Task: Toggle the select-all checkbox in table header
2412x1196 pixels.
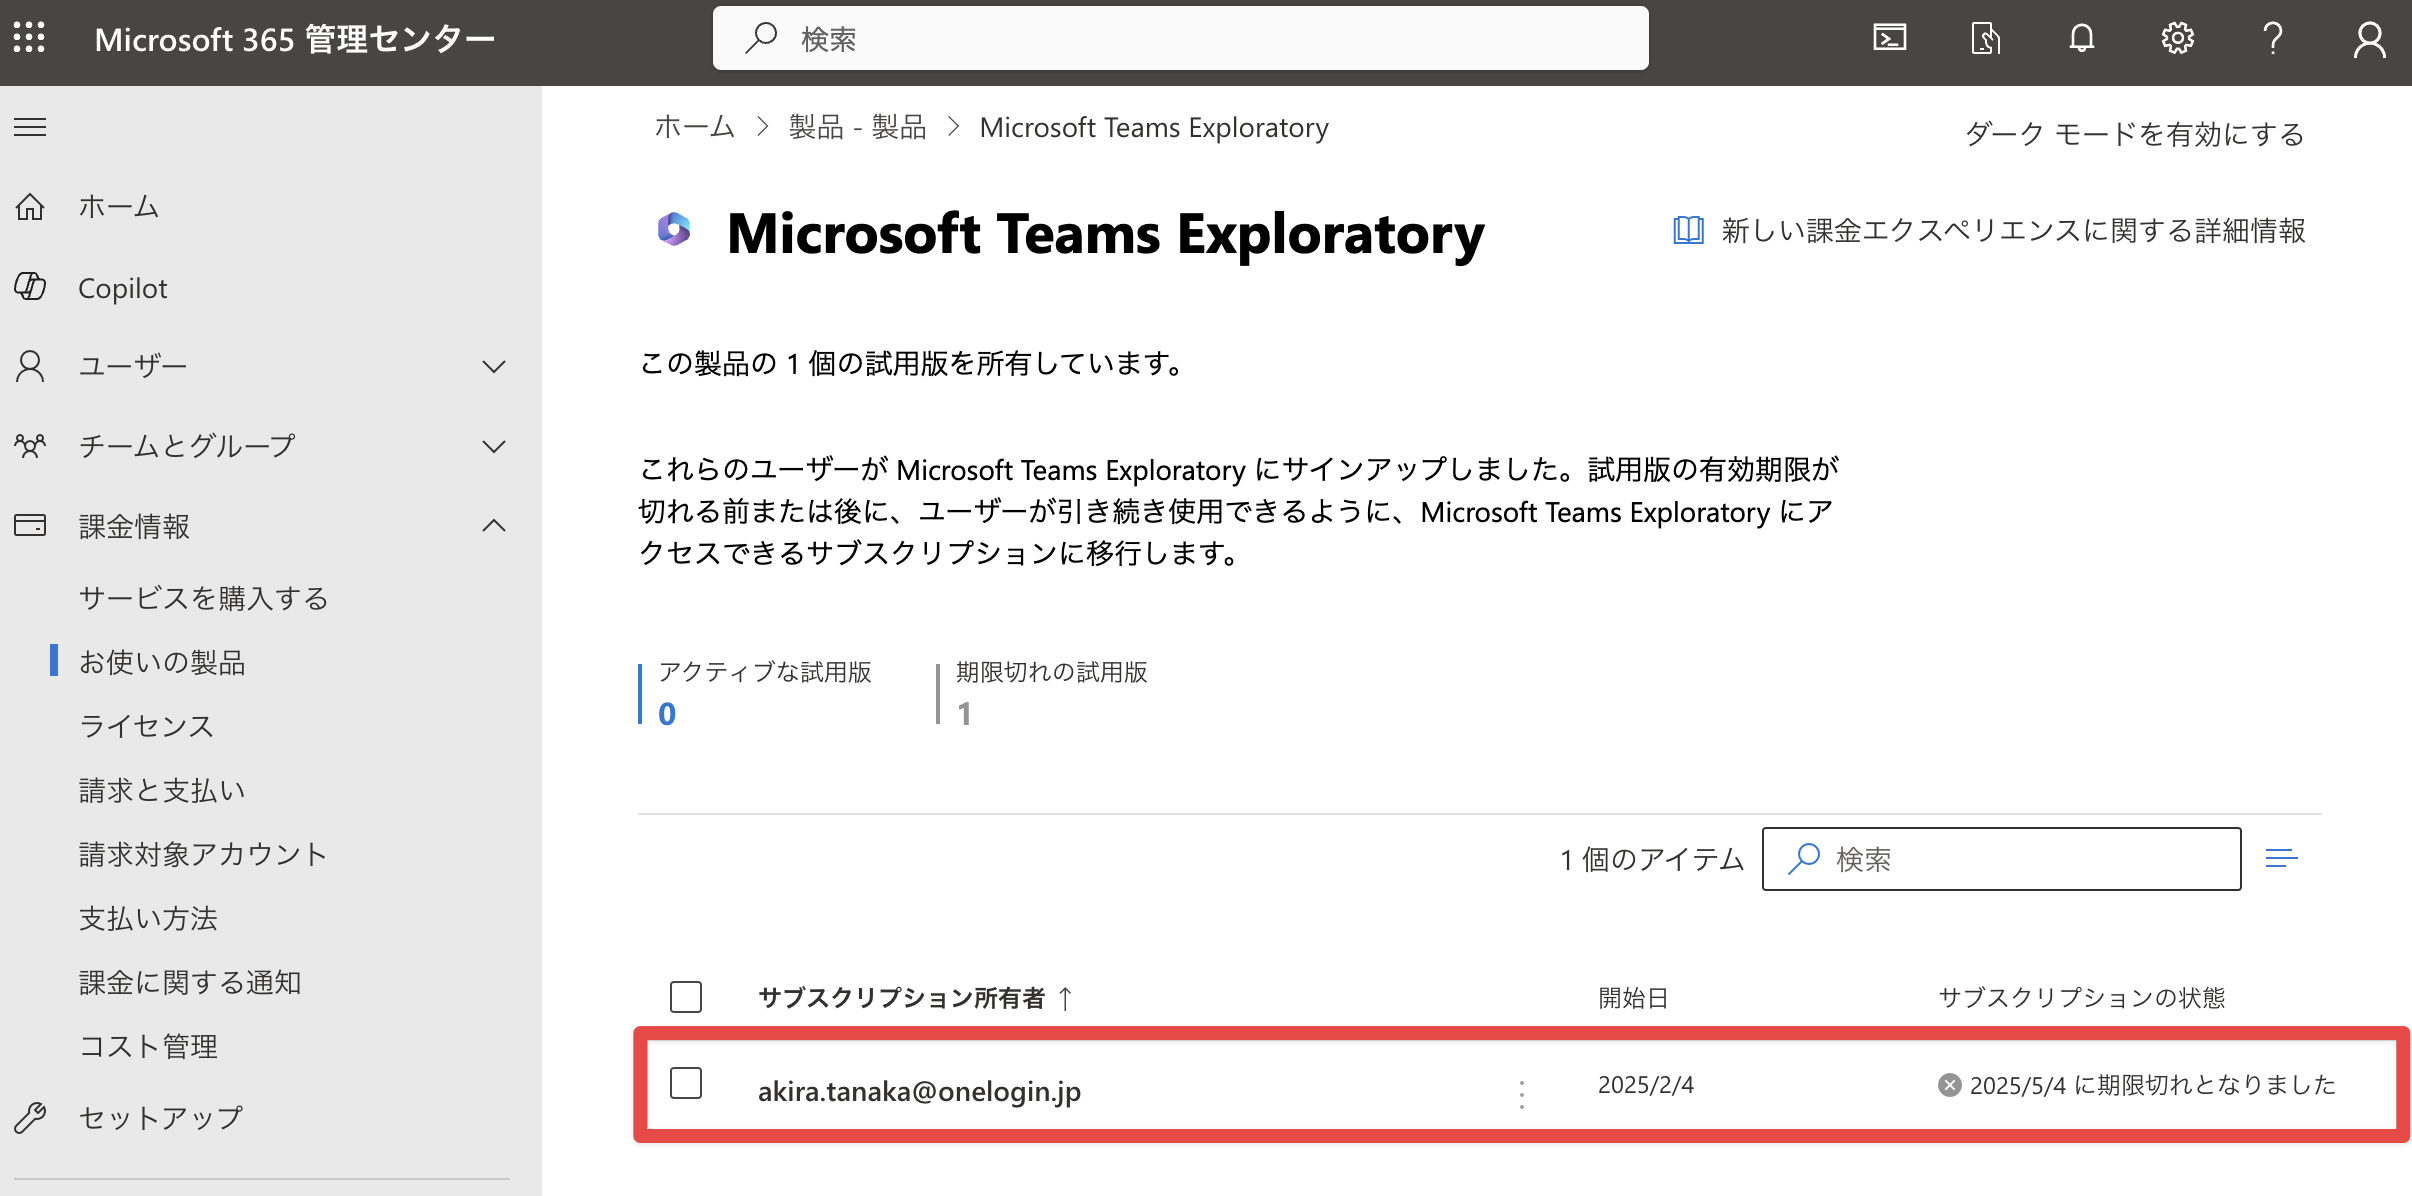Action: [x=686, y=997]
